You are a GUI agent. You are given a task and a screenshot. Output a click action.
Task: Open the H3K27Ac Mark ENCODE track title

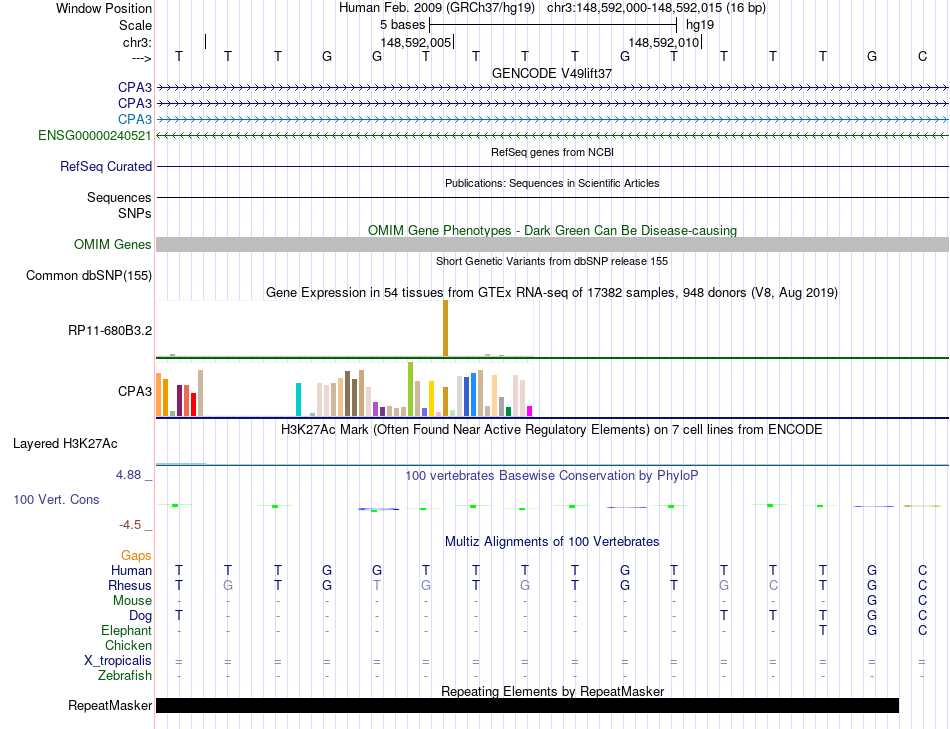point(552,430)
